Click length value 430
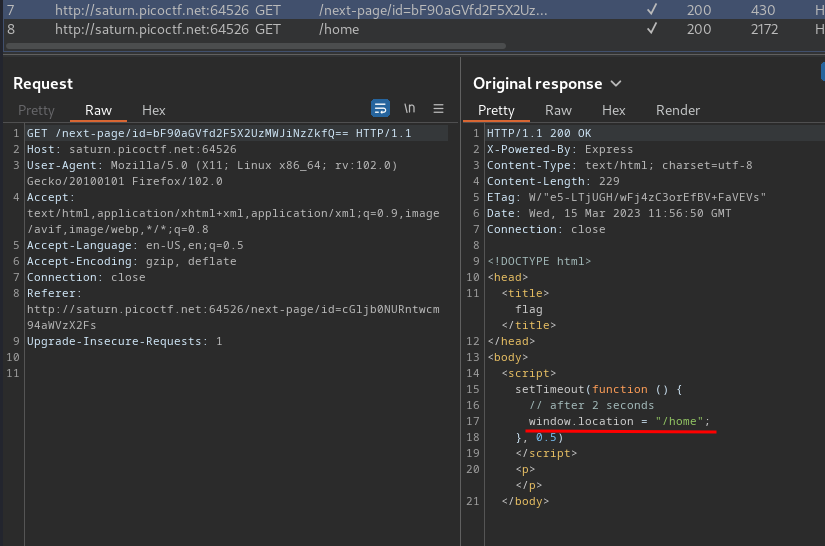825x546 pixels. (763, 10)
